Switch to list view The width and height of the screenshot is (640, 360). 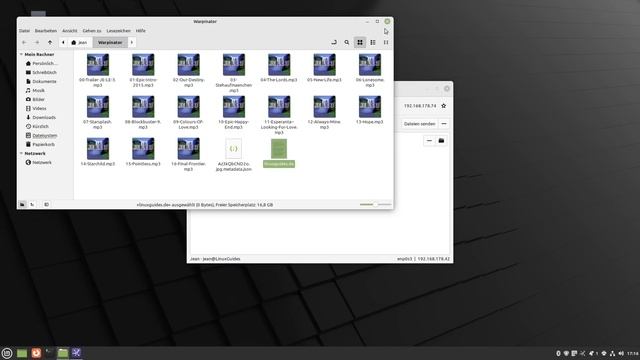point(373,42)
